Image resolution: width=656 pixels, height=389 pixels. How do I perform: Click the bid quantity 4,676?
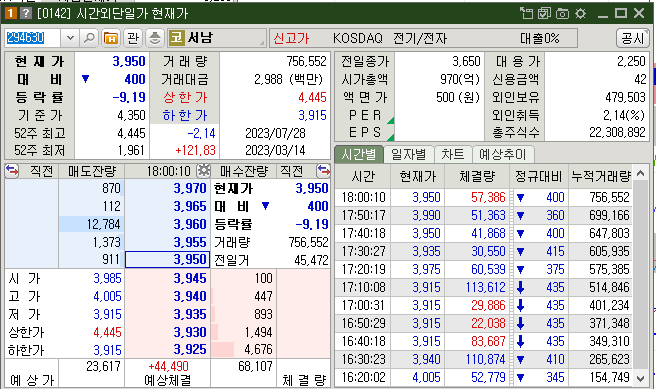tap(258, 349)
